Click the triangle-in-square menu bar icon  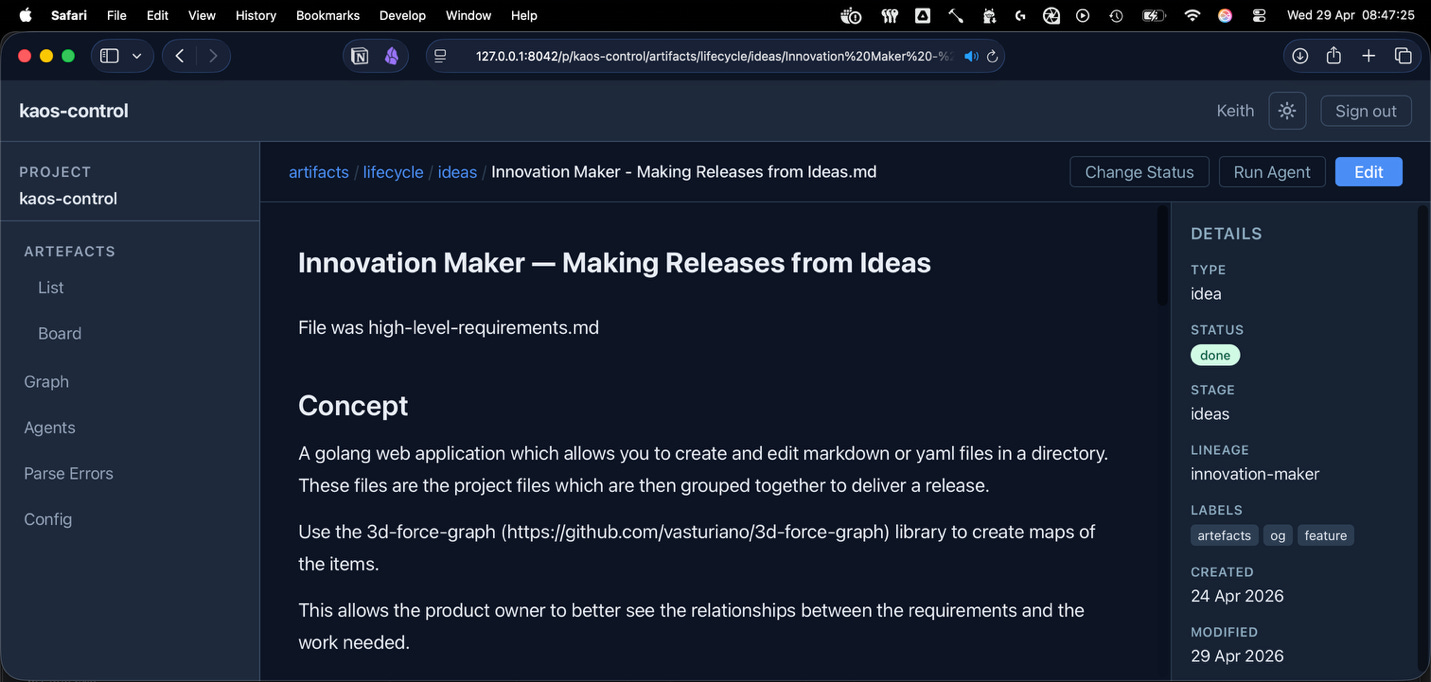pyautogui.click(x=923, y=15)
